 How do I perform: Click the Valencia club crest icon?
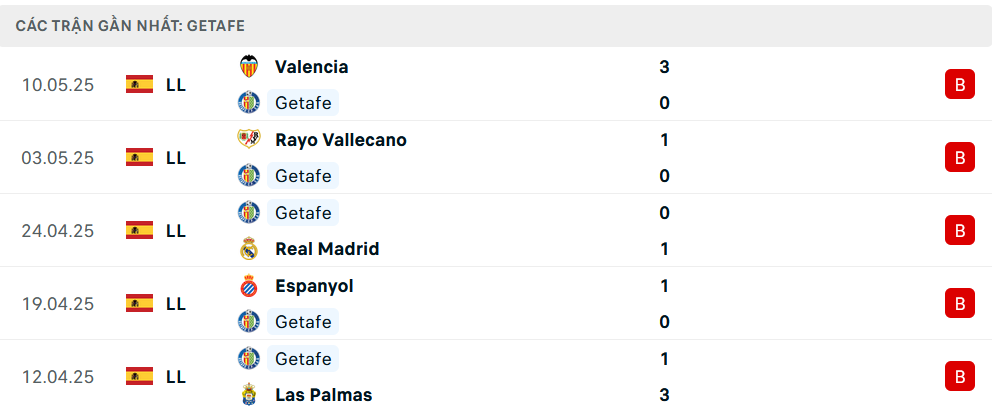249,66
